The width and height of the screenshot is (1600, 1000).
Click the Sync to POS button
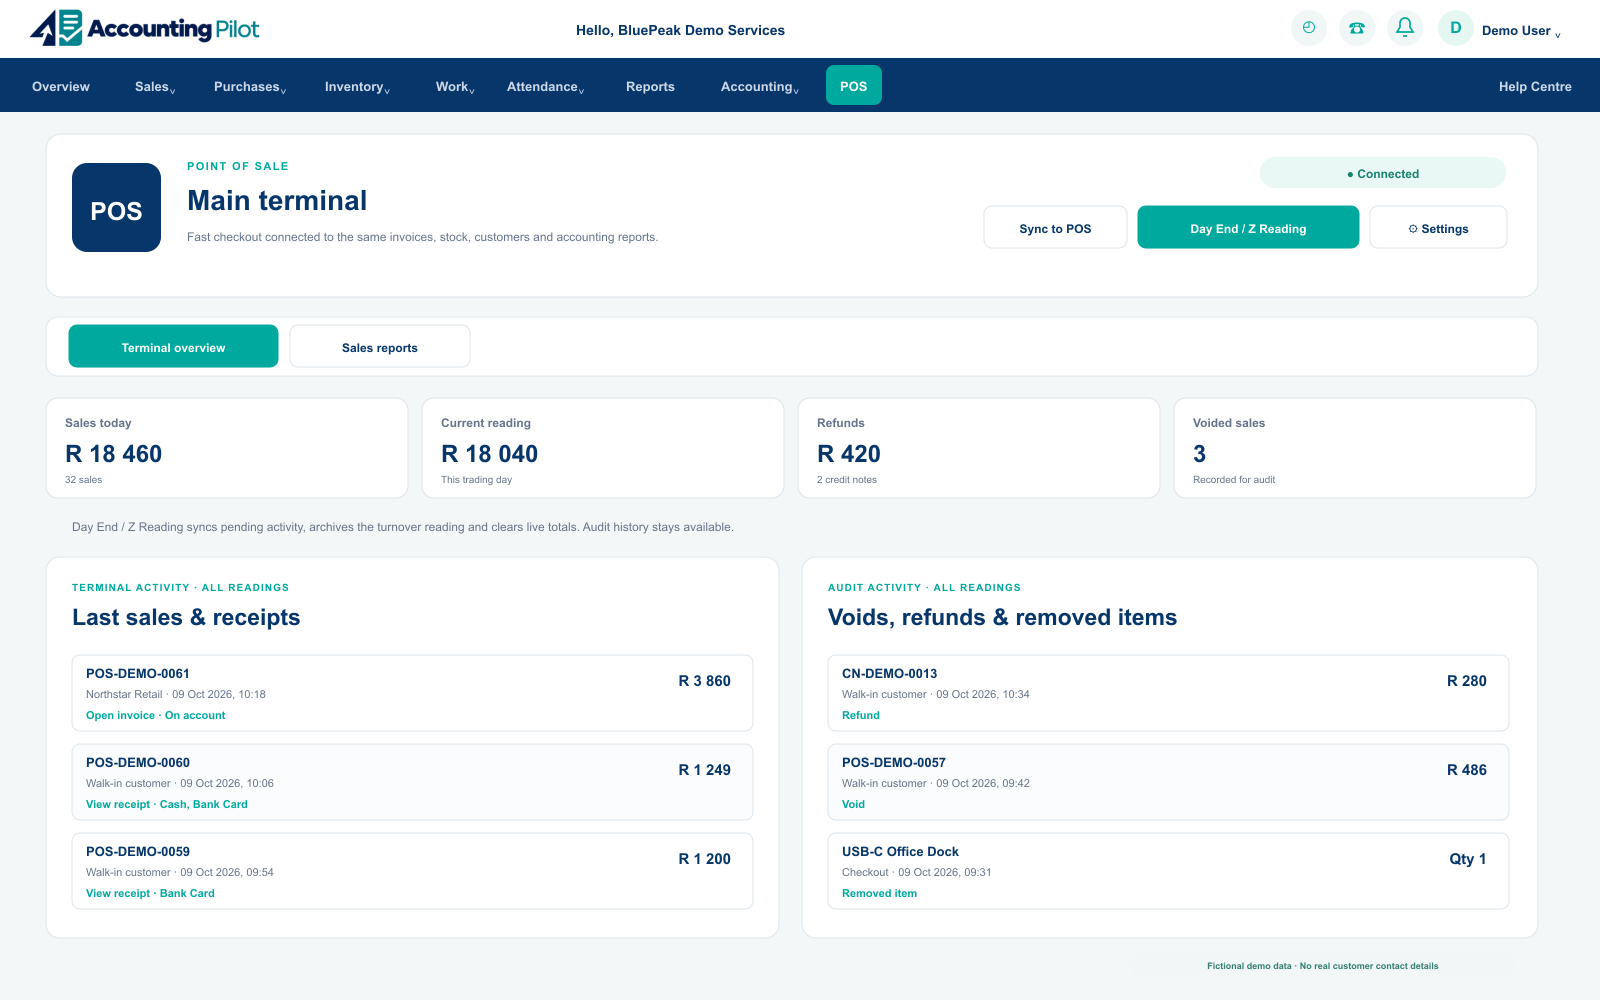[x=1055, y=227]
